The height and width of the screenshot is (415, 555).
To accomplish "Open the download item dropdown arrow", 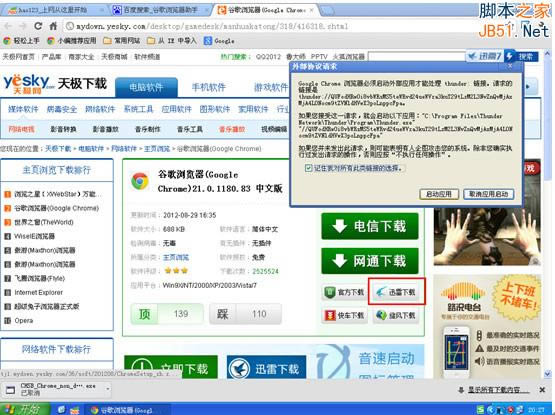I will click(108, 390).
